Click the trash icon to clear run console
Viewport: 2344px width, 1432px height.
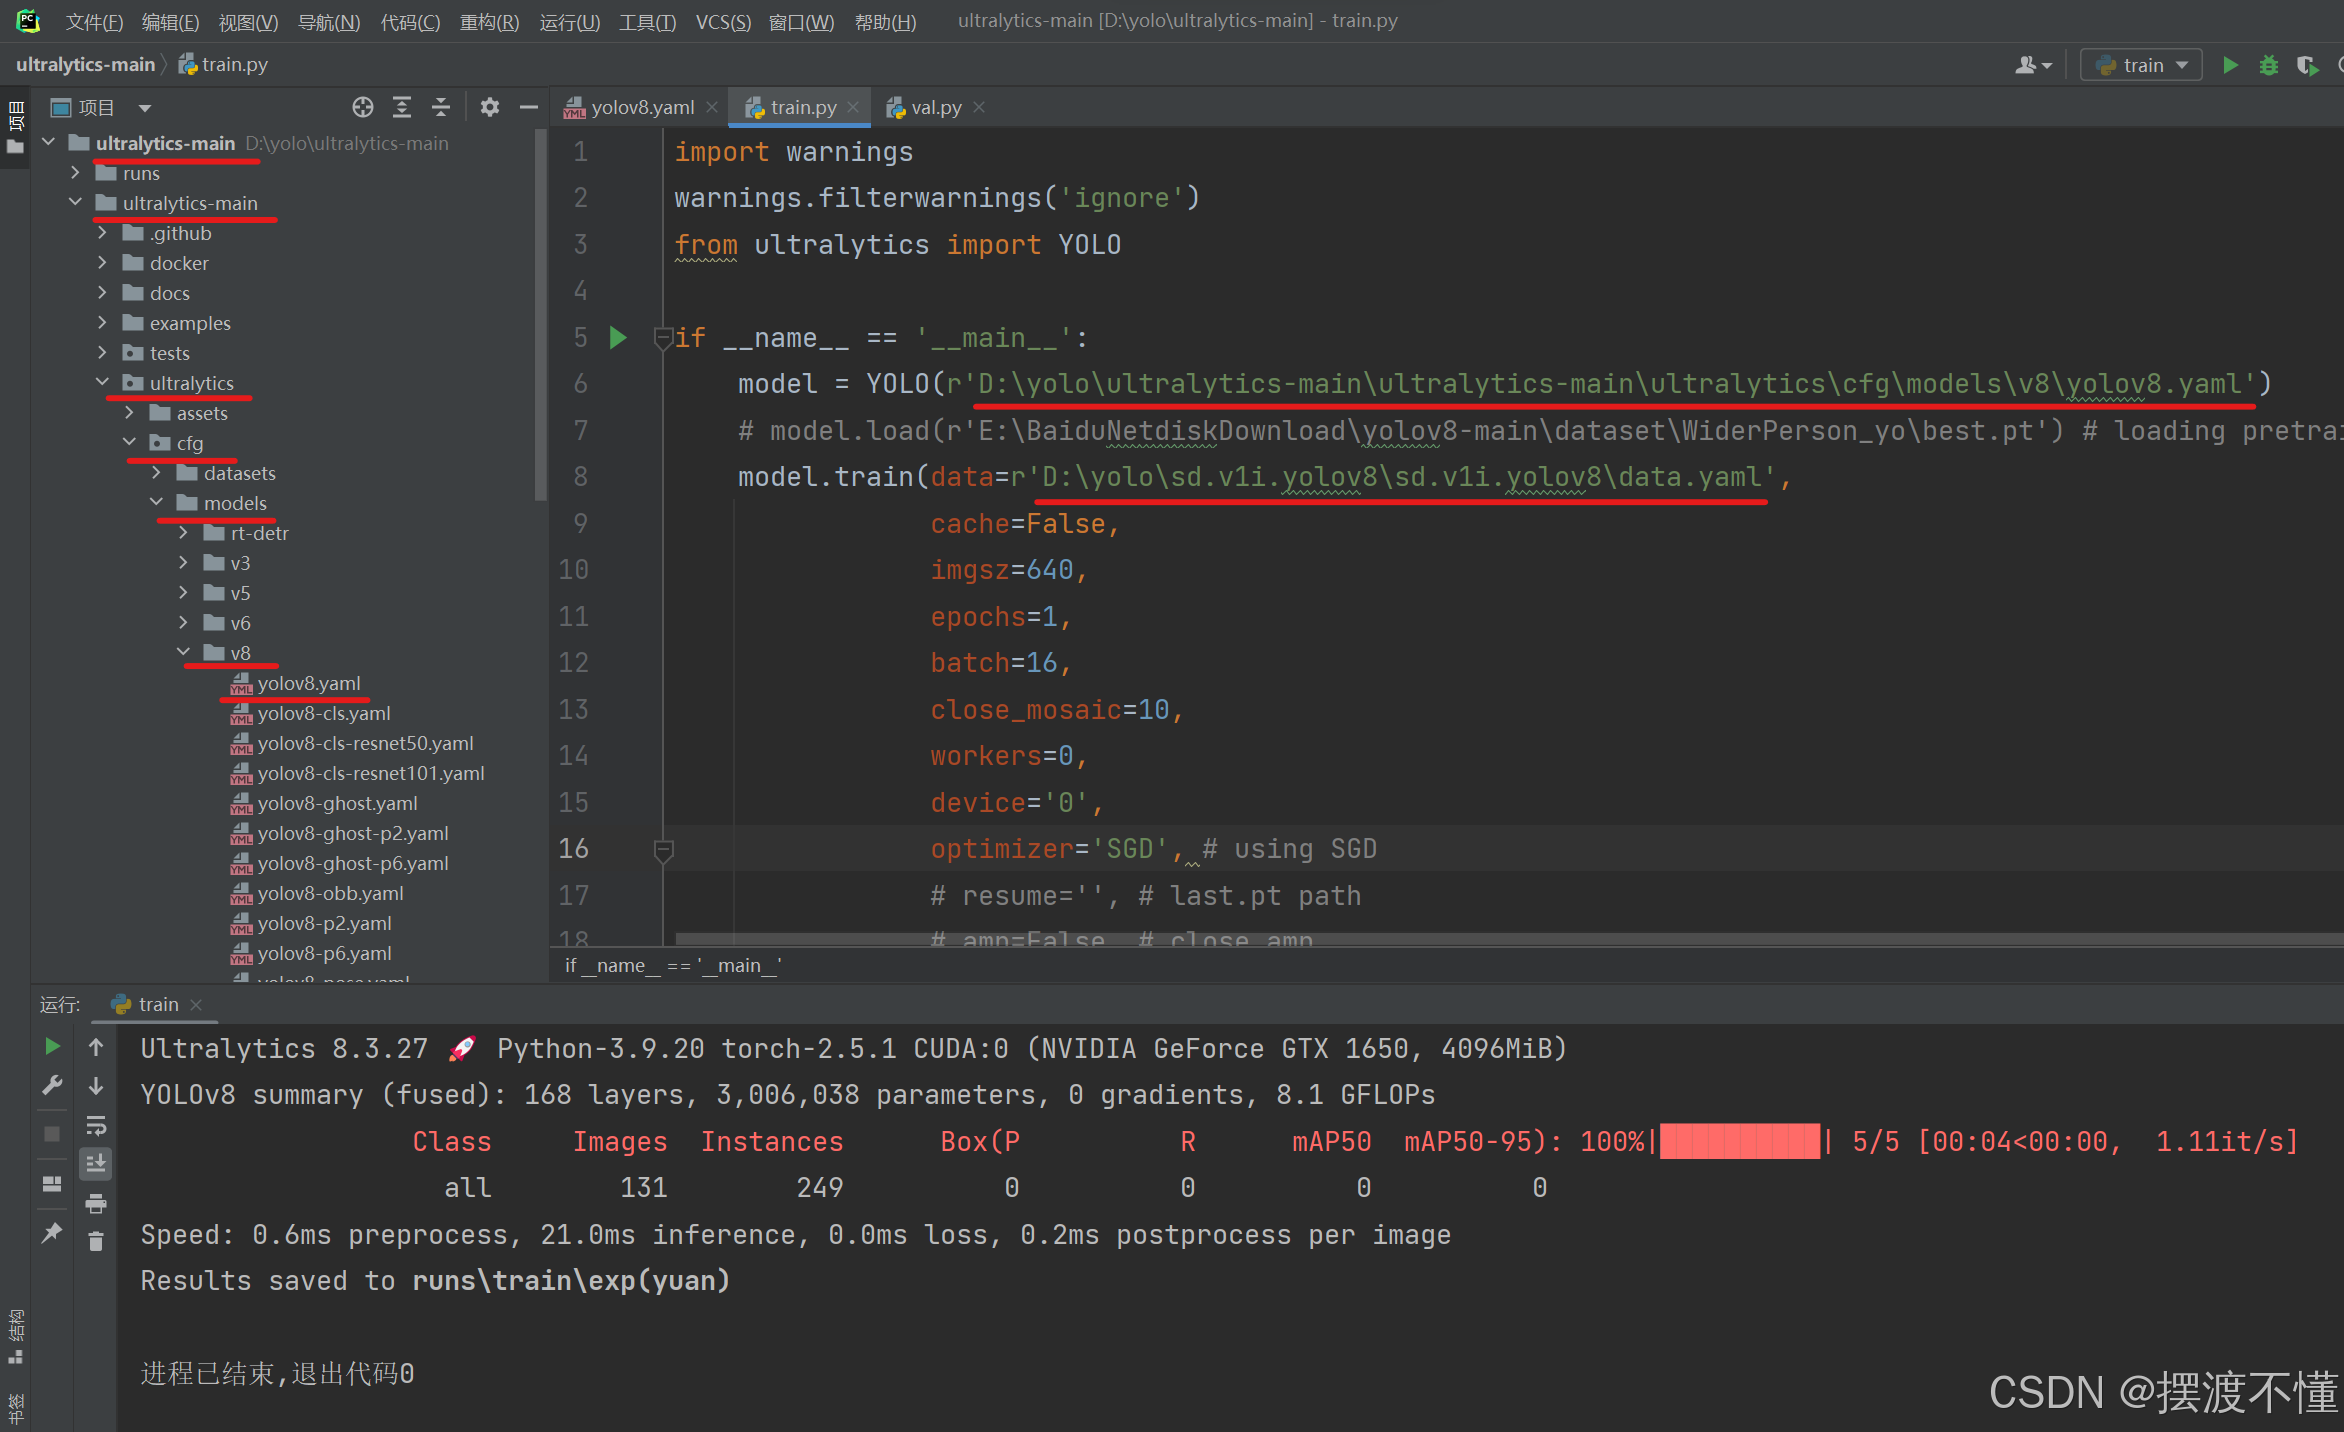96,1242
